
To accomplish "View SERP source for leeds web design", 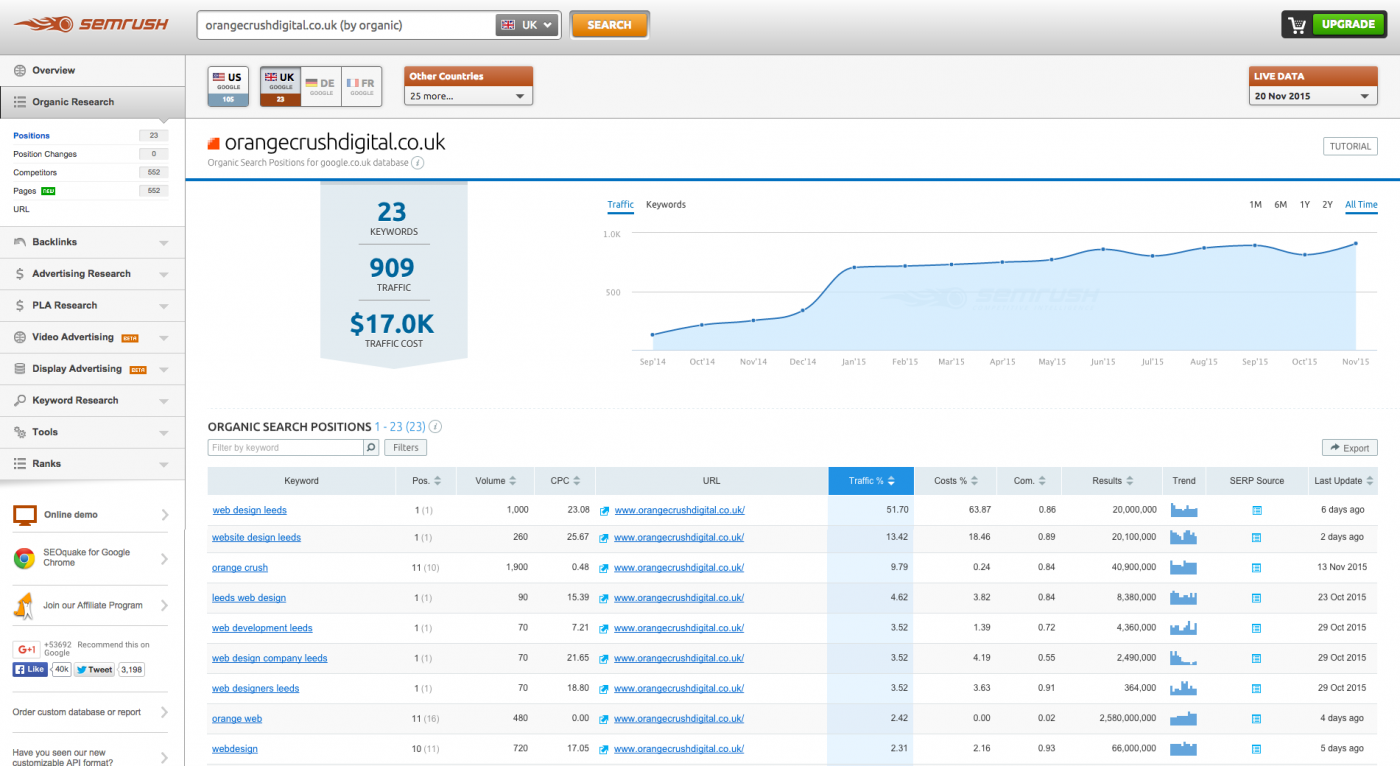I will (1257, 598).
